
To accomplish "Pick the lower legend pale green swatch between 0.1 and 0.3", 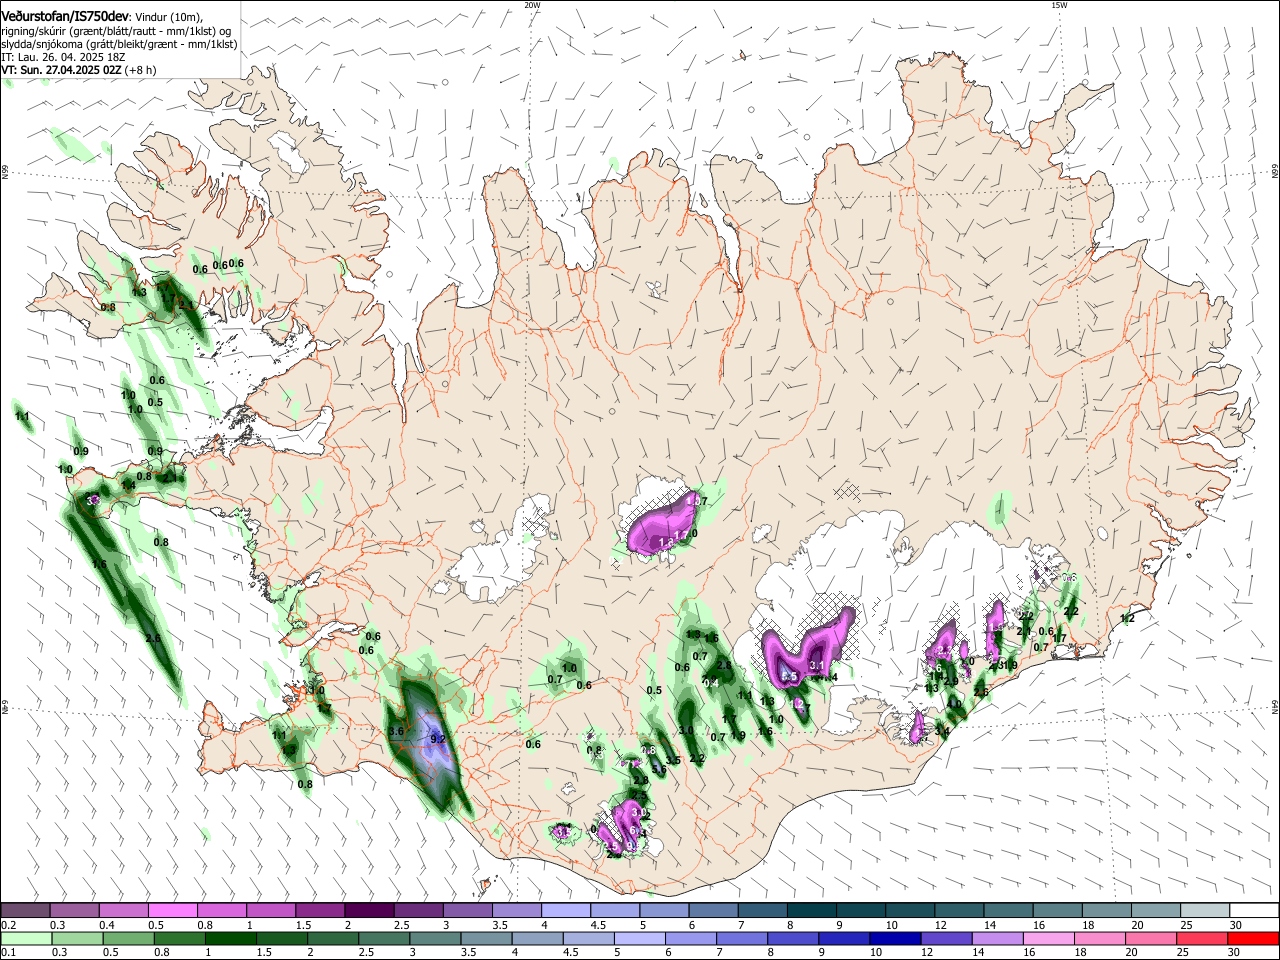I will pyautogui.click(x=25, y=938).
